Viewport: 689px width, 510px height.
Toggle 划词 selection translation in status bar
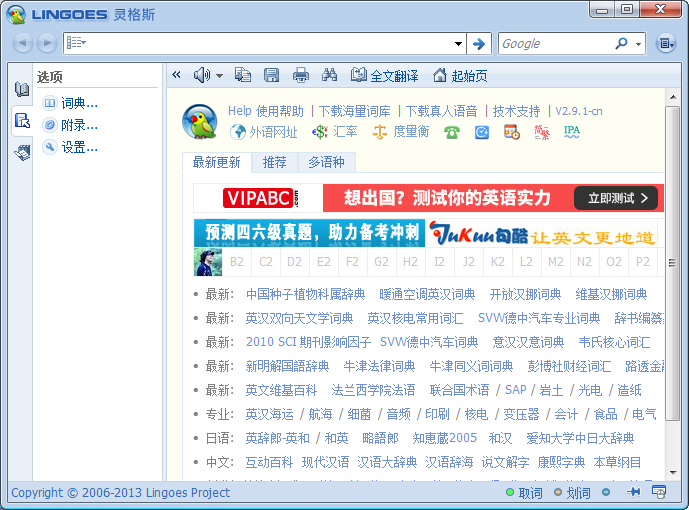(572, 493)
